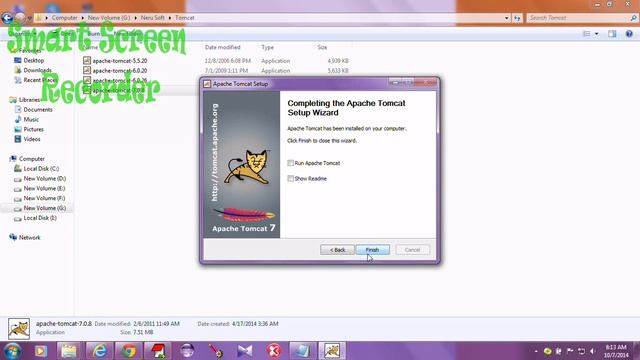The height and width of the screenshot is (360, 640).
Task: Open the Windows Start menu
Action: coord(12,351)
